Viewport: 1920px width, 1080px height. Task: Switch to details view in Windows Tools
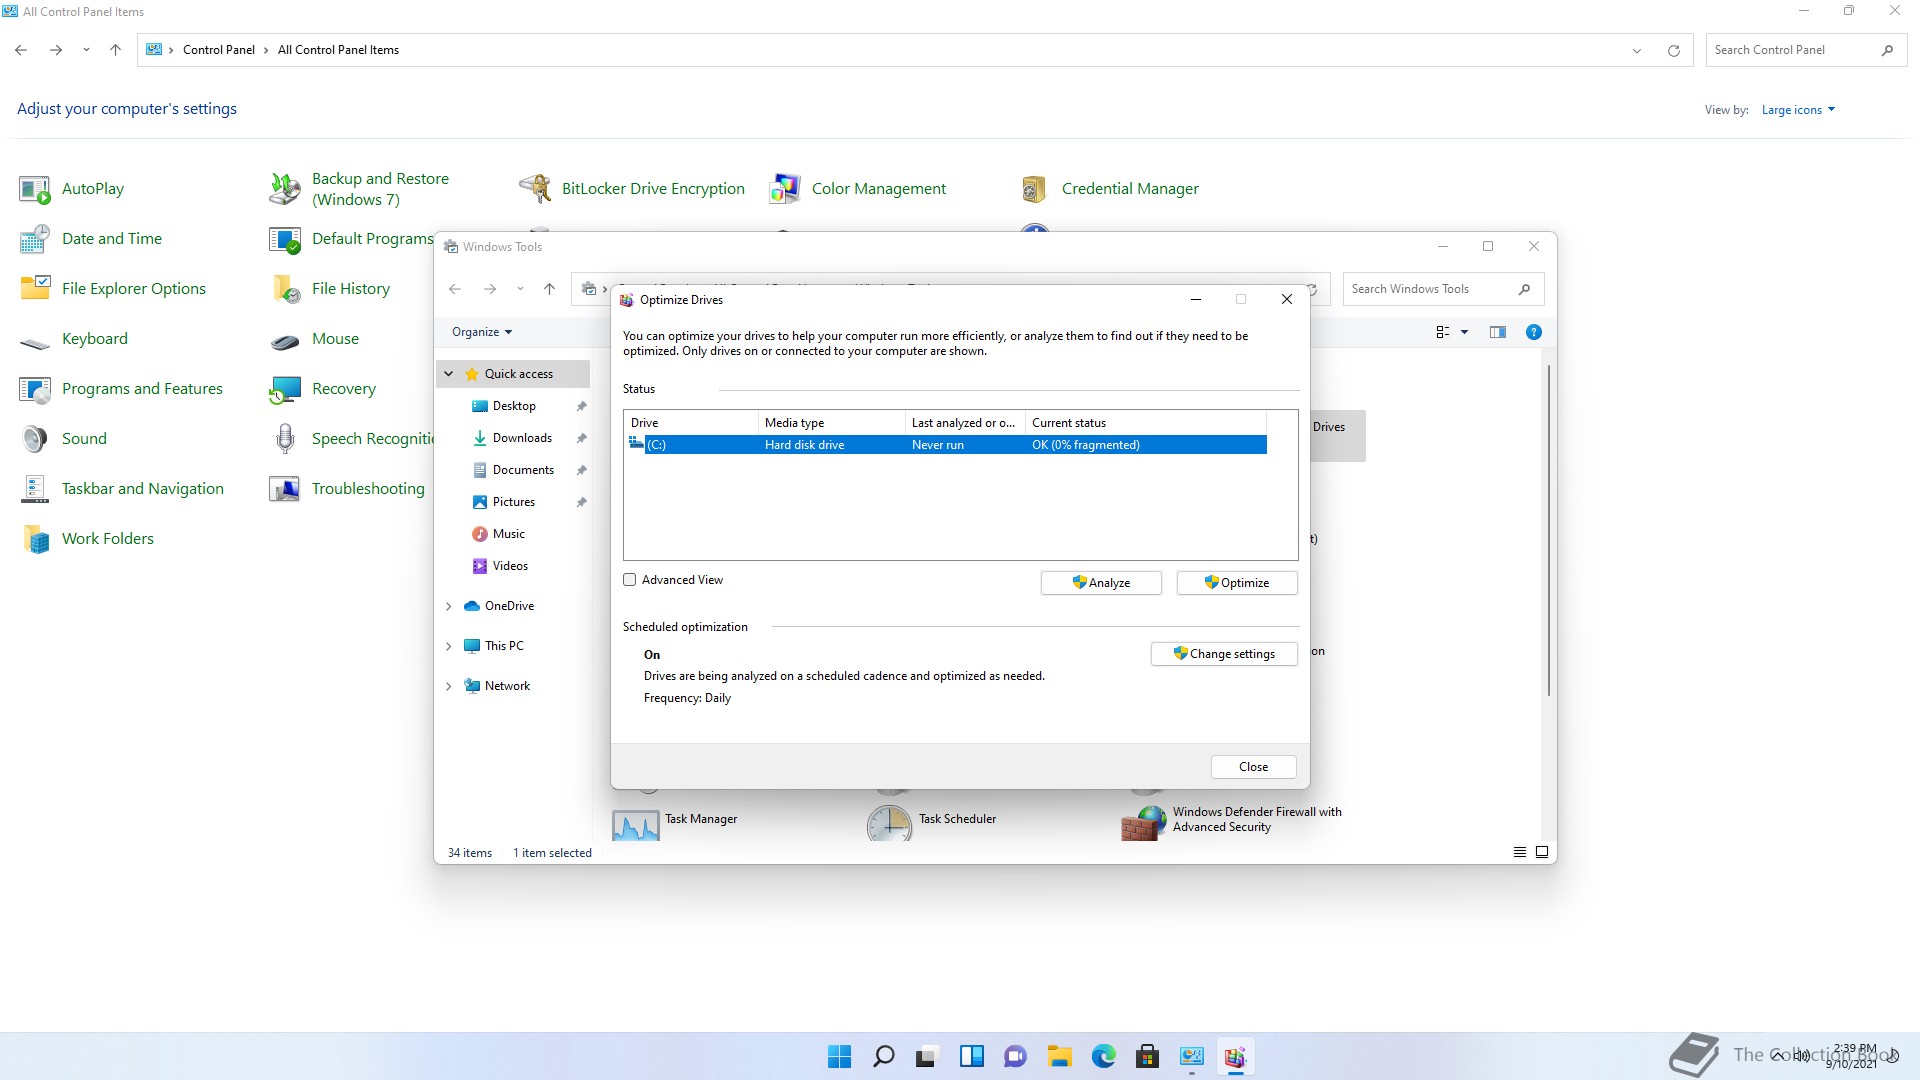coord(1519,853)
